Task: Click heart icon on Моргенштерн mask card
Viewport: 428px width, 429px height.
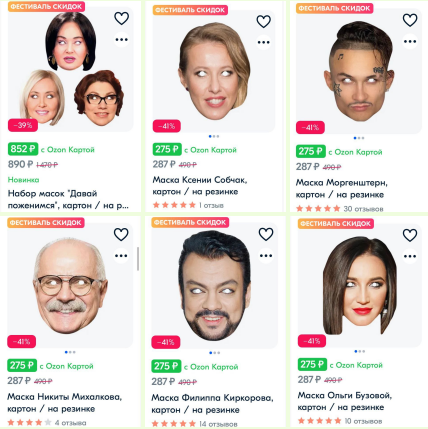Action: [x=410, y=20]
